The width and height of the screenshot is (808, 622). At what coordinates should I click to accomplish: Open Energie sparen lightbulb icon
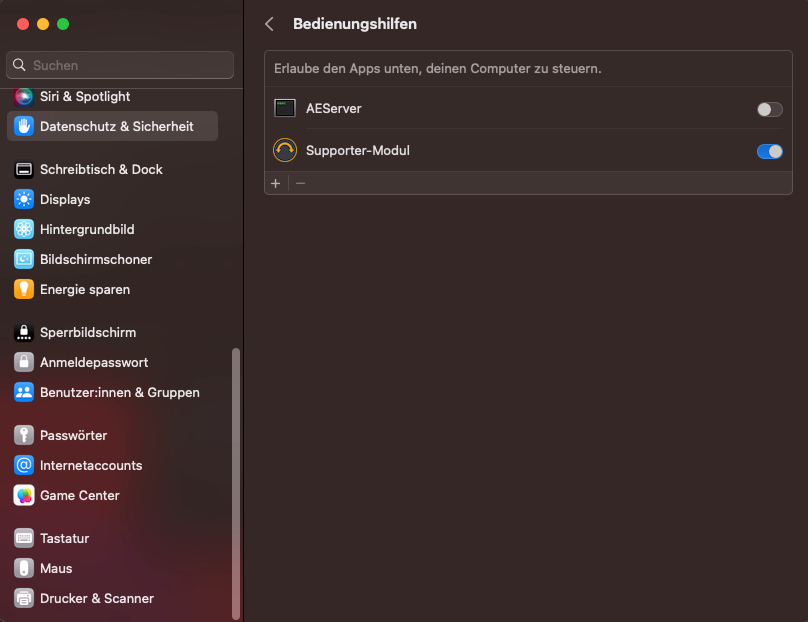pyautogui.click(x=24, y=290)
